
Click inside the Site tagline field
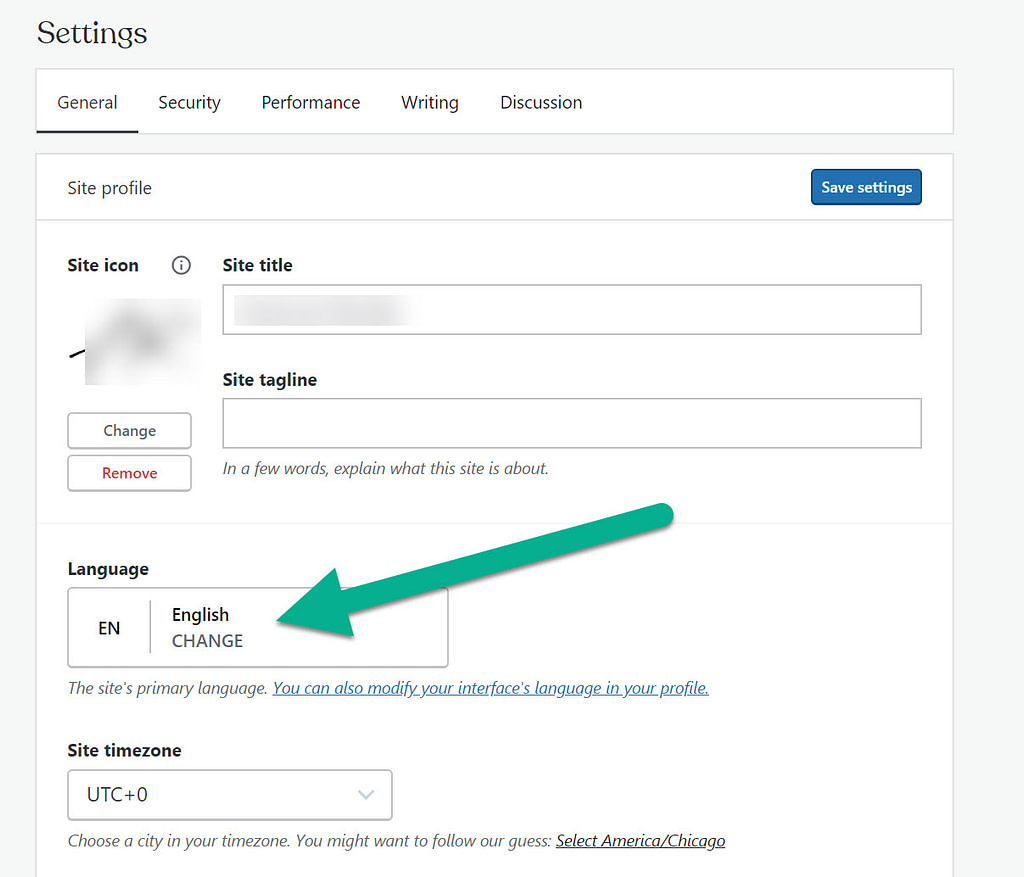pyautogui.click(x=570, y=423)
